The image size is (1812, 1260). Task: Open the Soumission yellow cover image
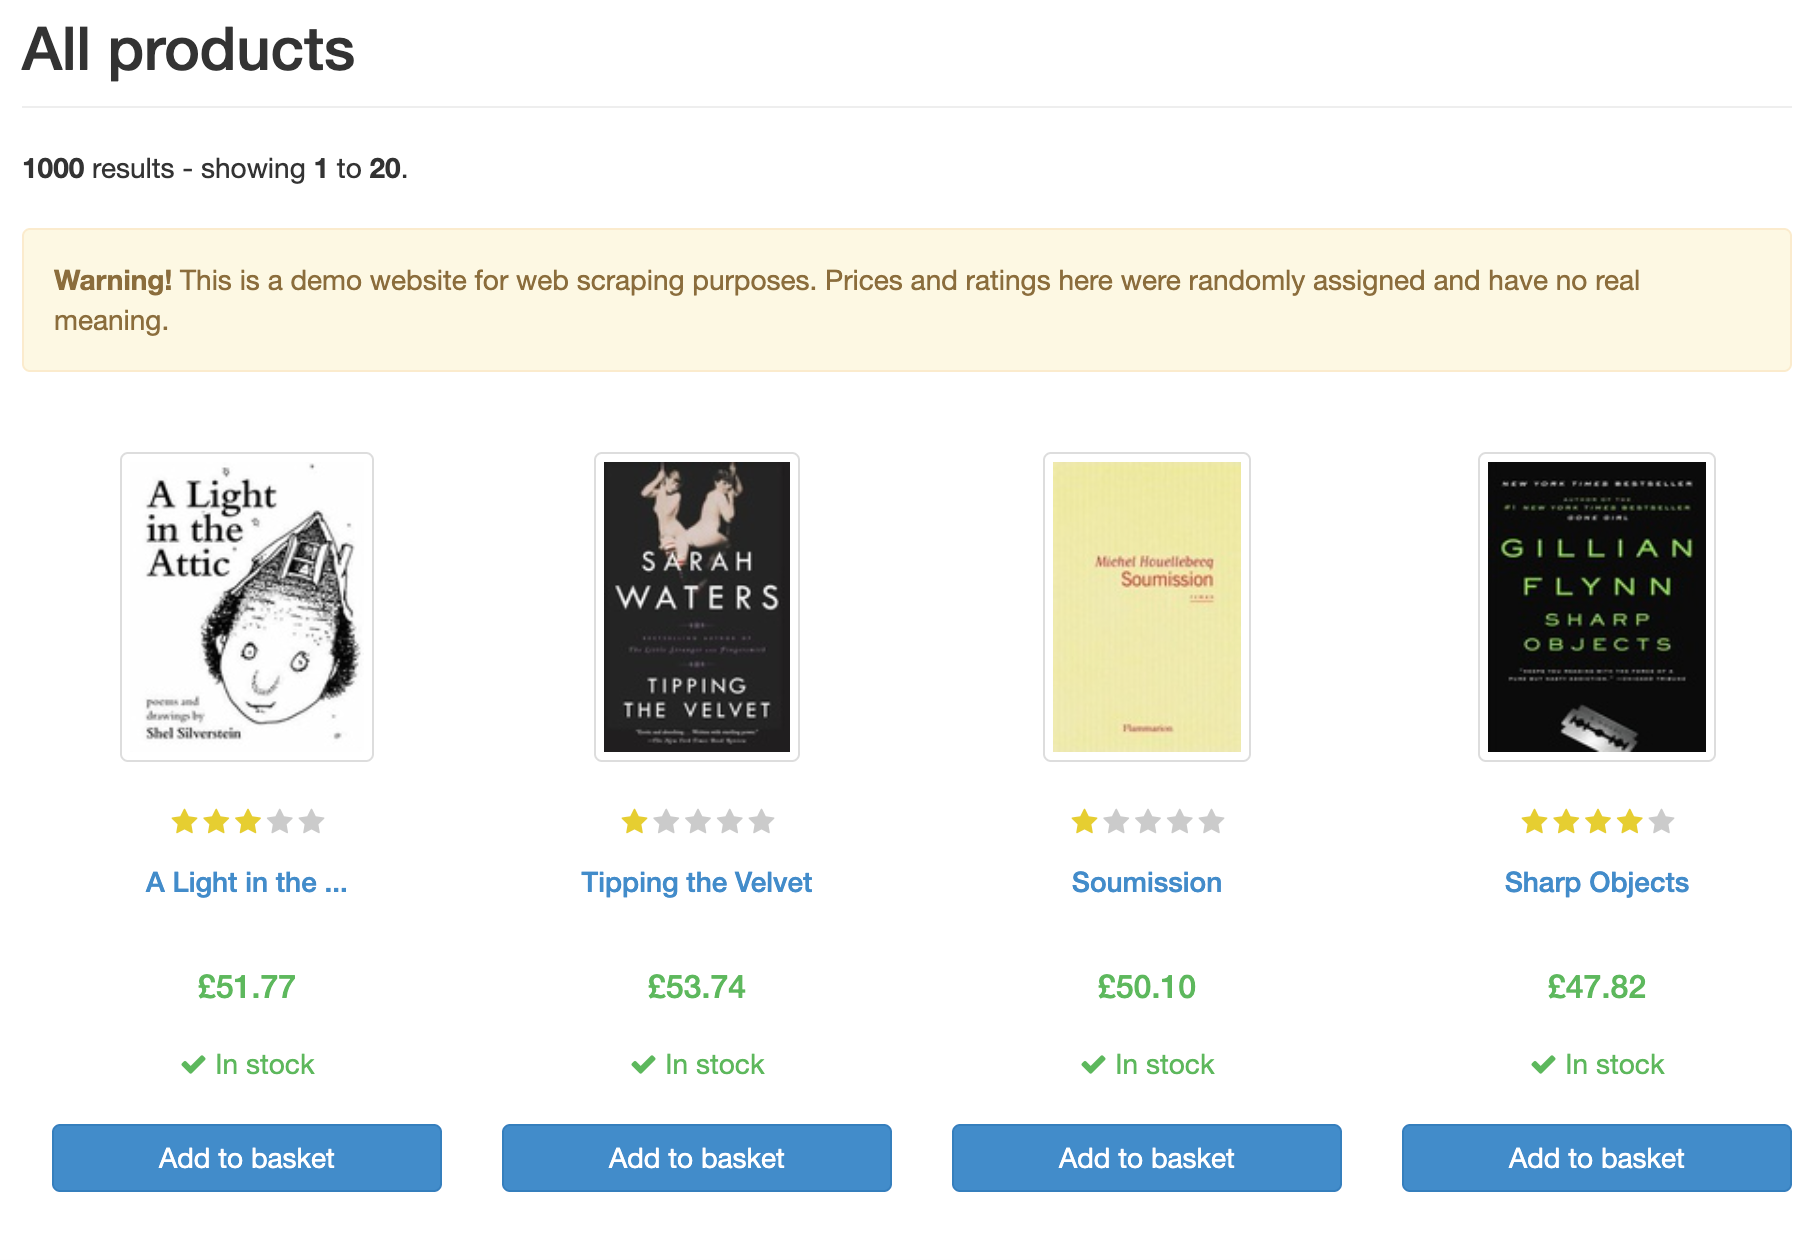pyautogui.click(x=1147, y=607)
